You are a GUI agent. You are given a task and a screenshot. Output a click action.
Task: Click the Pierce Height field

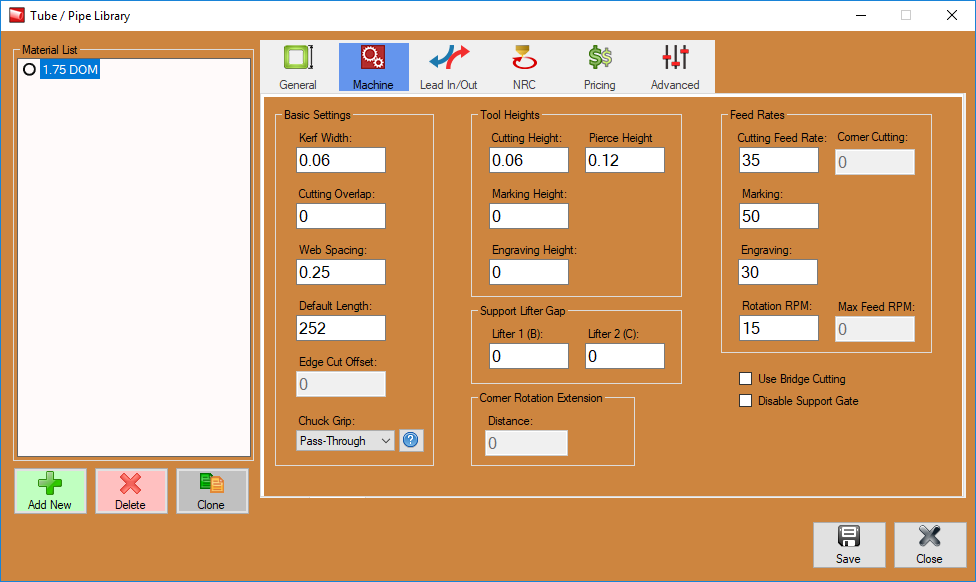point(625,161)
